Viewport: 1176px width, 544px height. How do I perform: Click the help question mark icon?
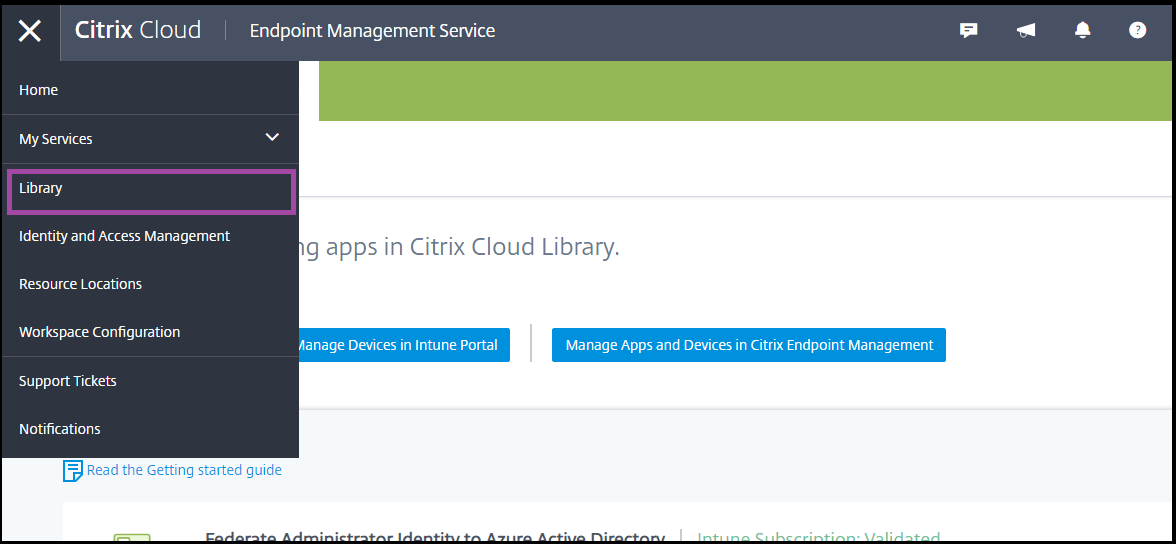pos(1137,30)
